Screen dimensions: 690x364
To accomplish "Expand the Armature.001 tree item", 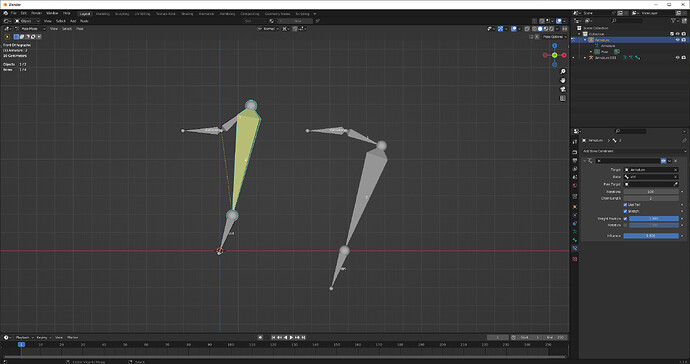I will 585,58.
